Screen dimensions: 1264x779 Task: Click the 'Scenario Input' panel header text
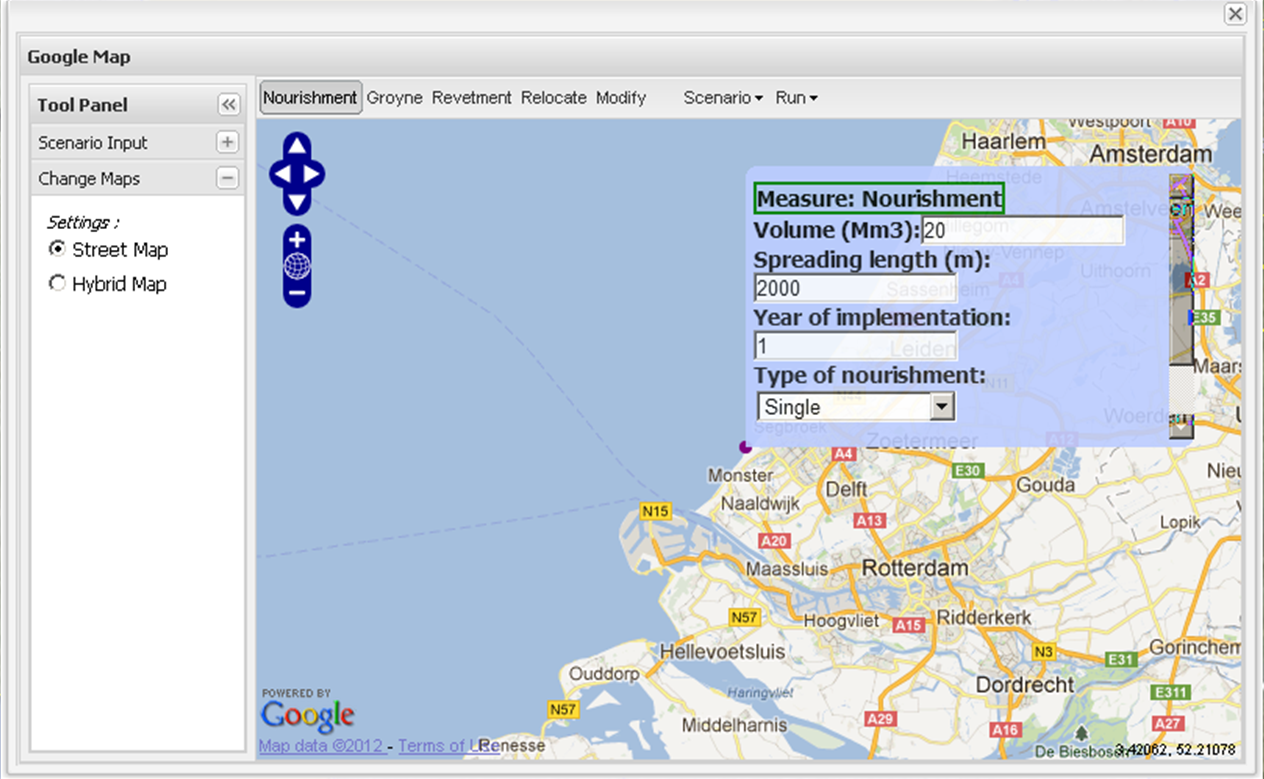pyautogui.click(x=93, y=143)
